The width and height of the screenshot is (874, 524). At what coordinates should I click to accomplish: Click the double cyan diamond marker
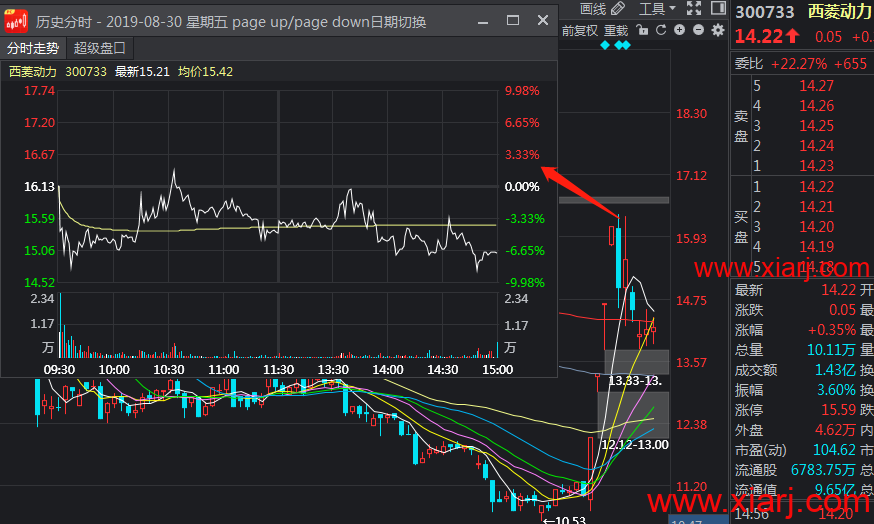click(623, 45)
